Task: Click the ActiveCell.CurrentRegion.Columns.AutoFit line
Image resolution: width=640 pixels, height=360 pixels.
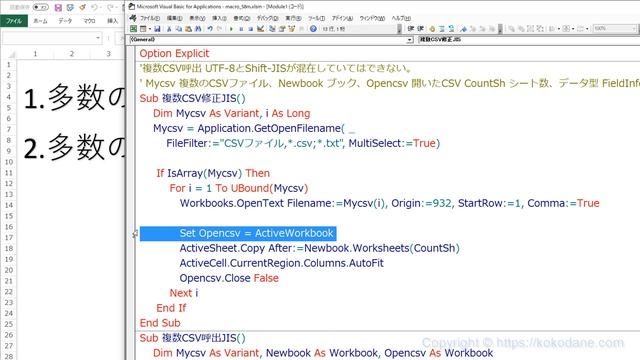Action: tap(282, 263)
